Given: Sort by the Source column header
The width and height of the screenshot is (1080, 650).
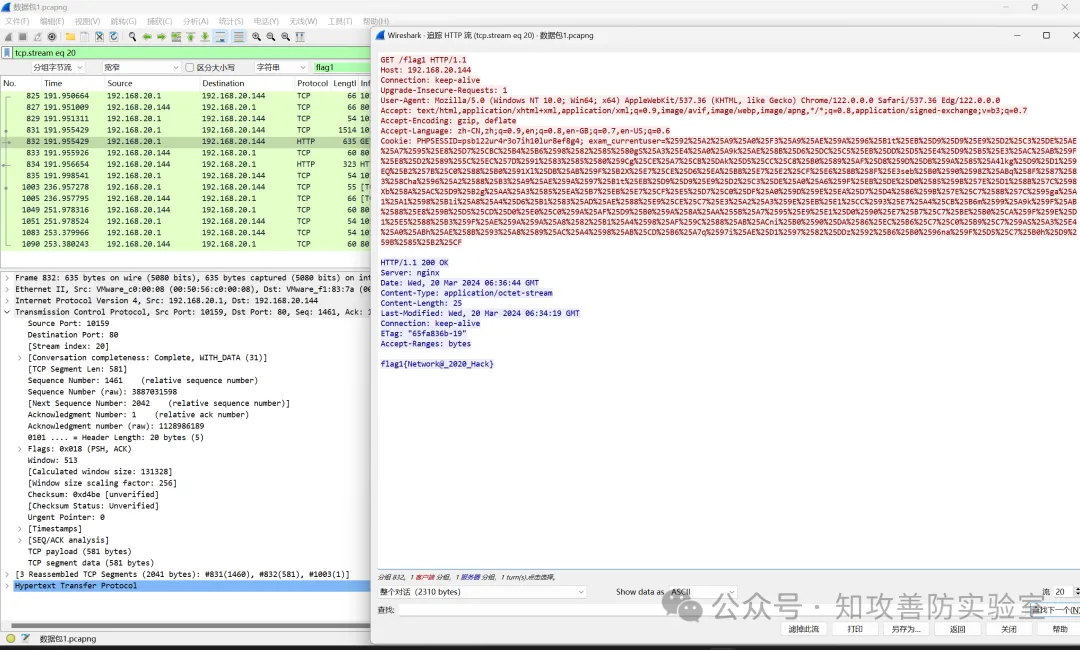Looking at the screenshot, I should tap(151, 83).
